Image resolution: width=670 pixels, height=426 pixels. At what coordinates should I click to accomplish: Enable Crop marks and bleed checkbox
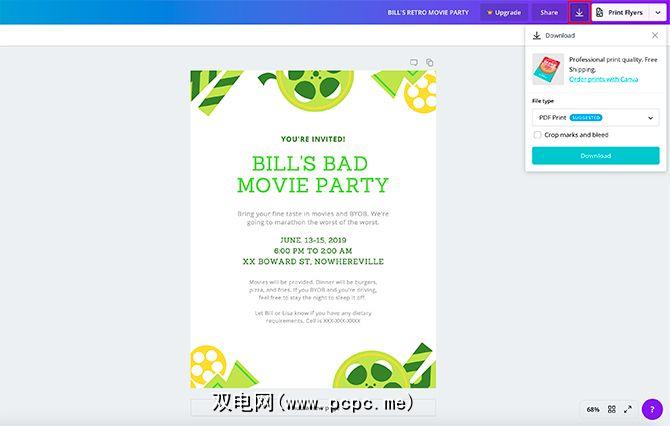[x=538, y=135]
